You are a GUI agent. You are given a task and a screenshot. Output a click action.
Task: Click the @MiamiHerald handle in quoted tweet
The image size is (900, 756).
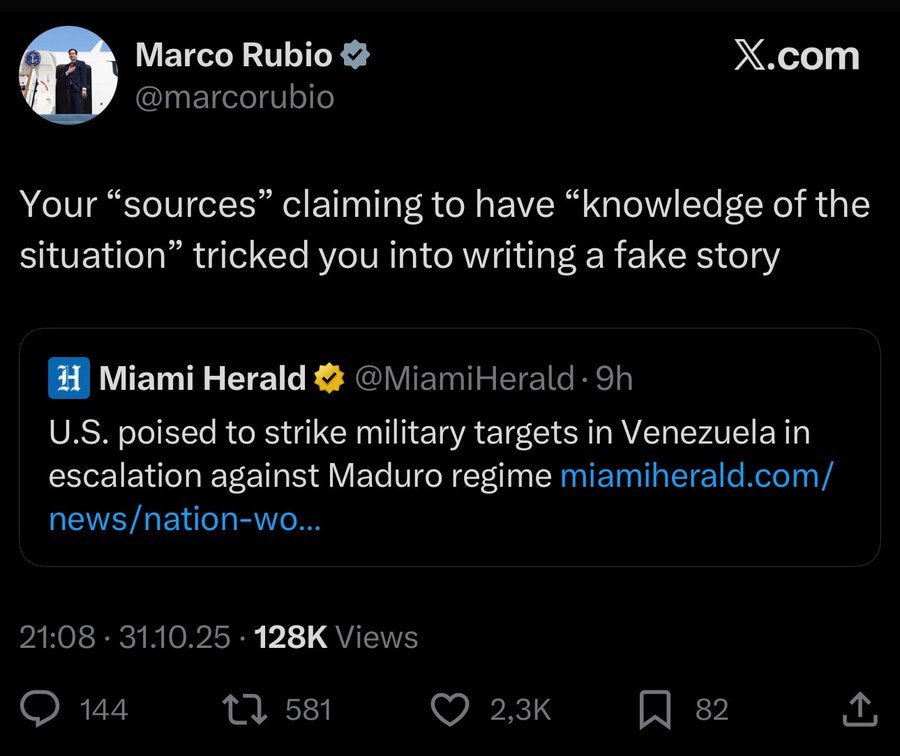pos(464,378)
